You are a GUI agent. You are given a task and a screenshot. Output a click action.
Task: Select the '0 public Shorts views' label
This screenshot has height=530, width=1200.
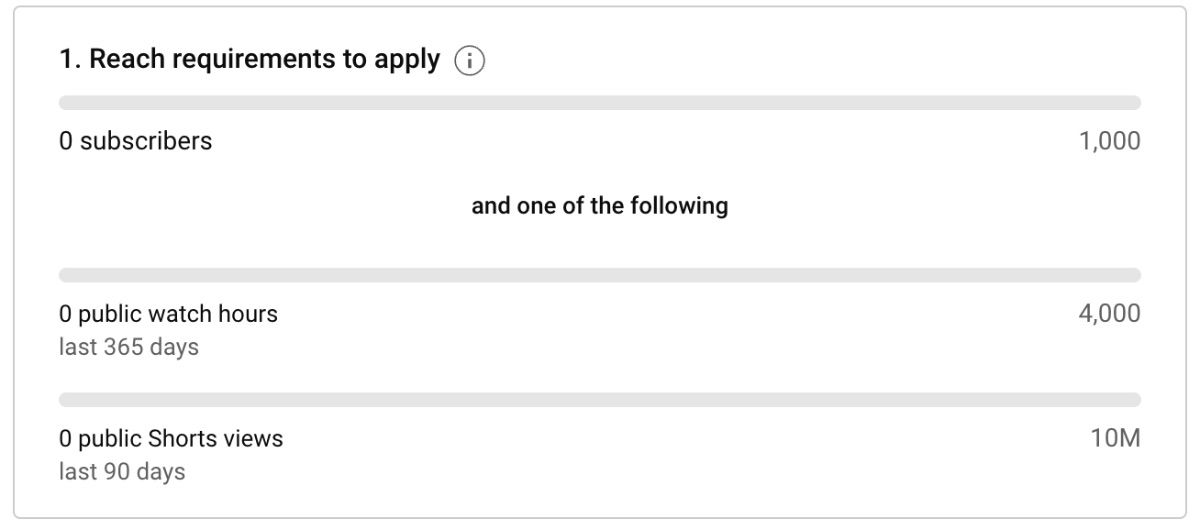coord(171,438)
